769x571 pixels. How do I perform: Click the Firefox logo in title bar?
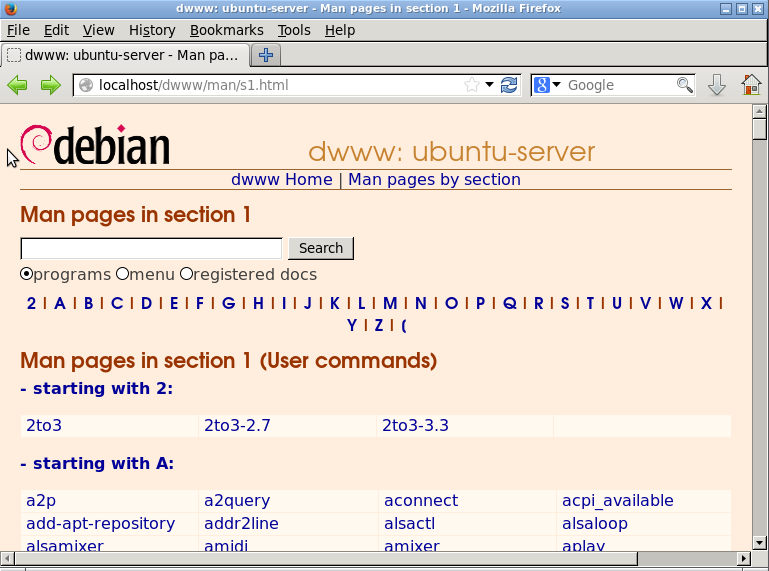click(11, 8)
